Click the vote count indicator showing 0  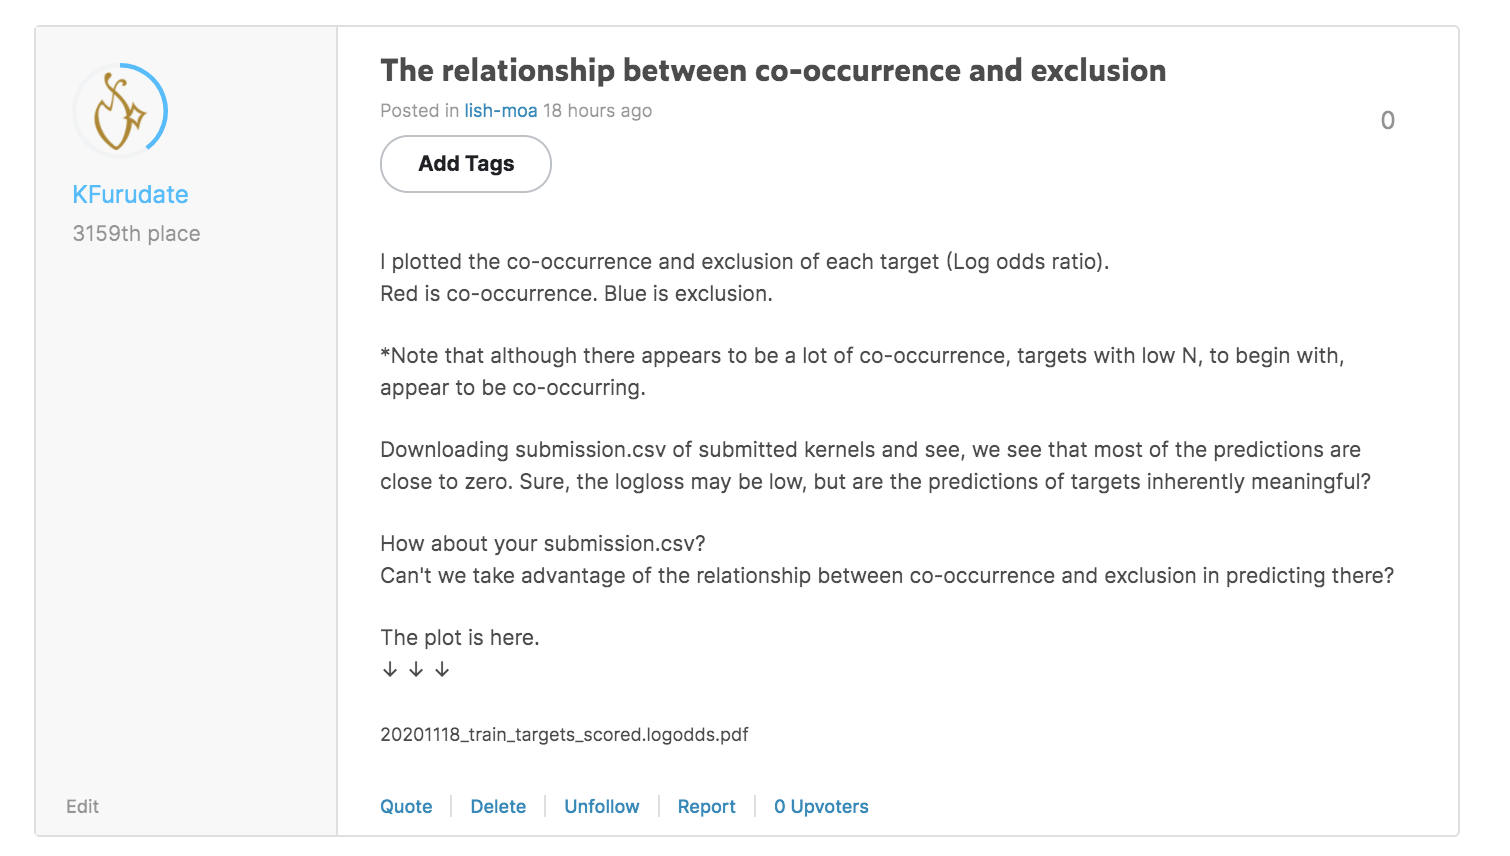1387,120
